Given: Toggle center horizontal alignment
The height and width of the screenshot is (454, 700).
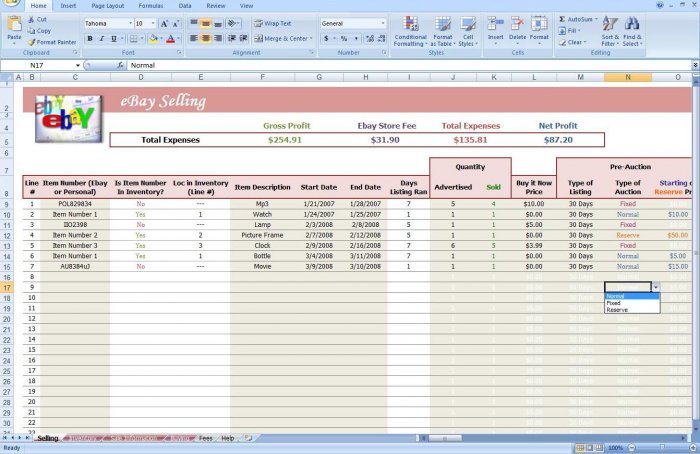Looking at the screenshot, I should (x=206, y=38).
